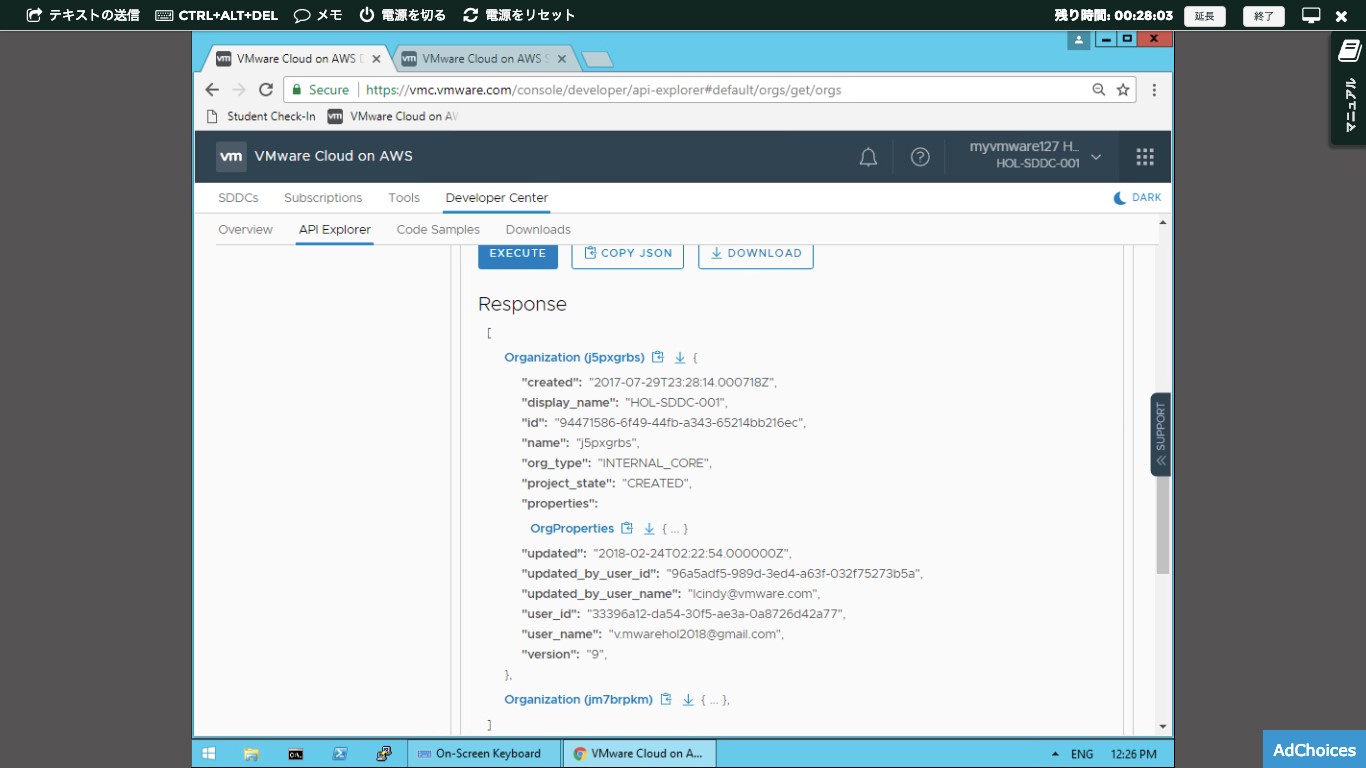Click the DOWNLOAD button
The width and height of the screenshot is (1366, 768).
point(756,254)
